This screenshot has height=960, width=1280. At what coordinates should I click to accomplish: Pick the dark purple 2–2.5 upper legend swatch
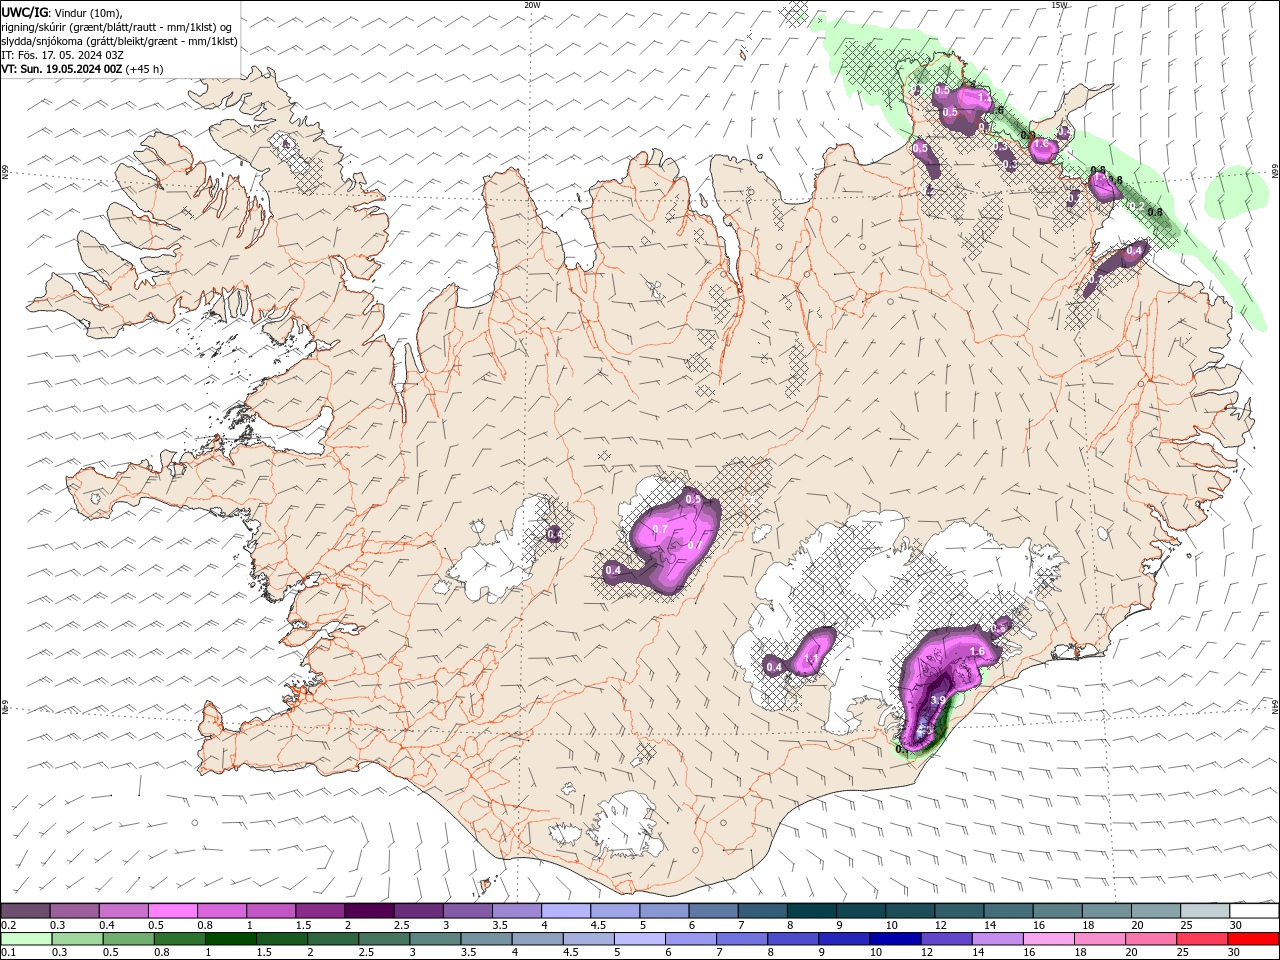point(368,911)
